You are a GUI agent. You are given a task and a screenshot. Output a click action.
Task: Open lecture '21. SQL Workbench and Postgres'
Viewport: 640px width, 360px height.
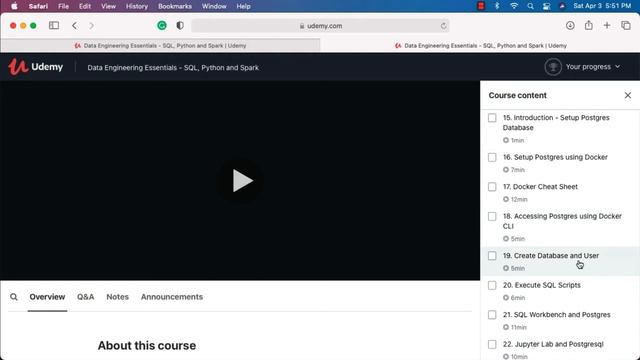click(x=556, y=315)
